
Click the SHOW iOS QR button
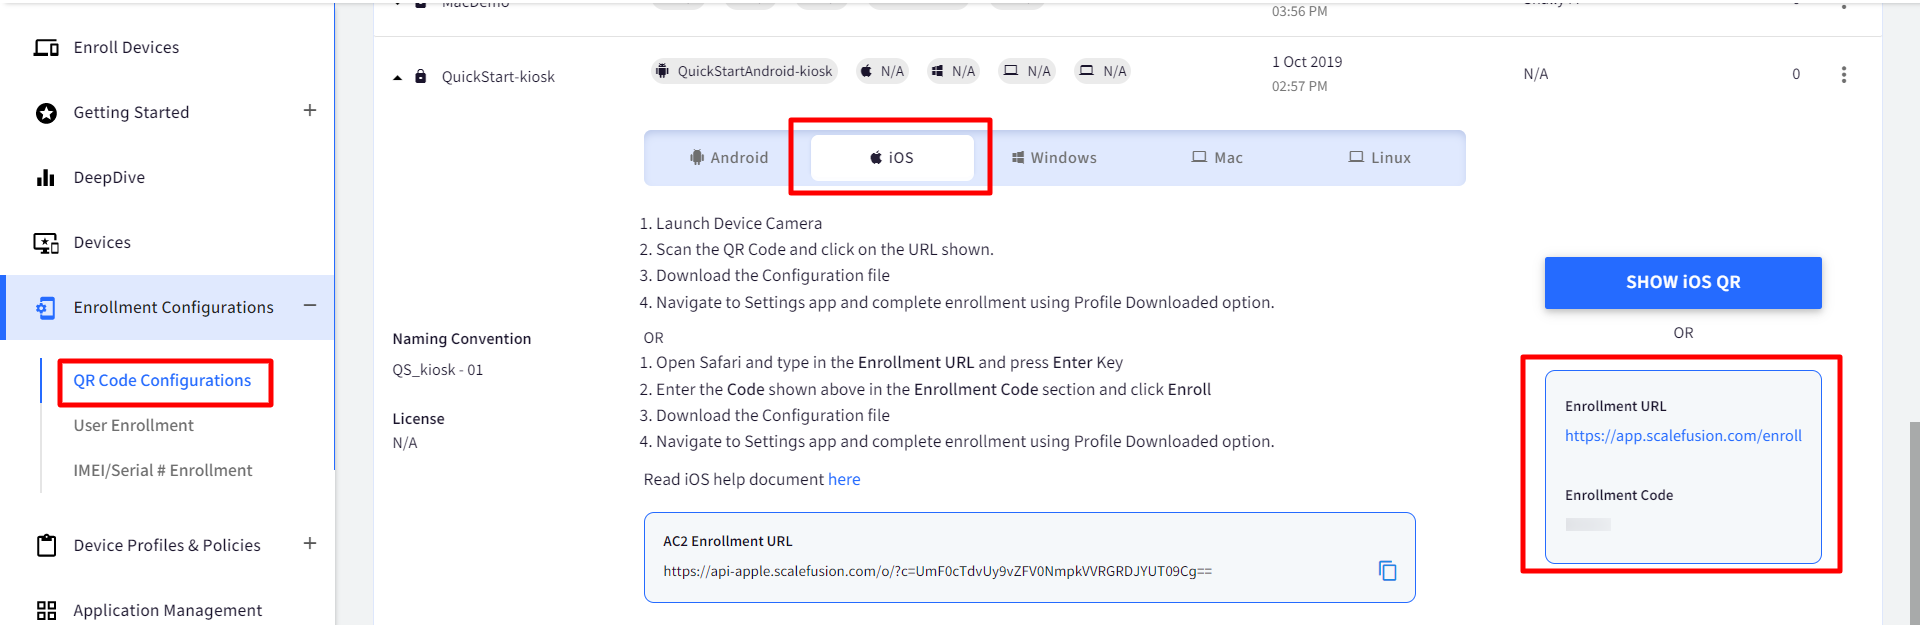coord(1683,283)
